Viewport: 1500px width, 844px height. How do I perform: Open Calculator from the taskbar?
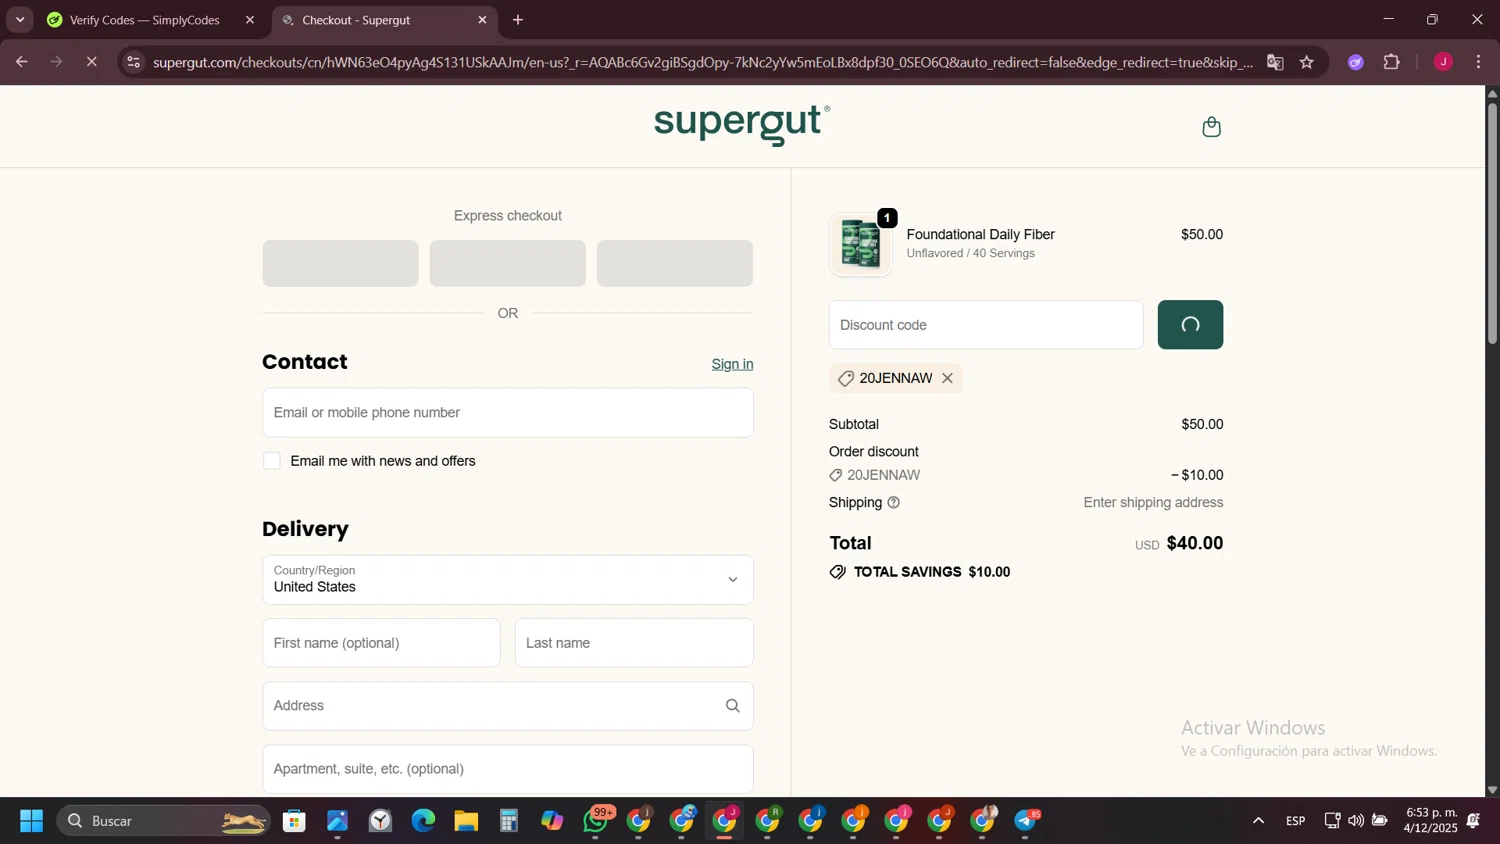tap(509, 821)
